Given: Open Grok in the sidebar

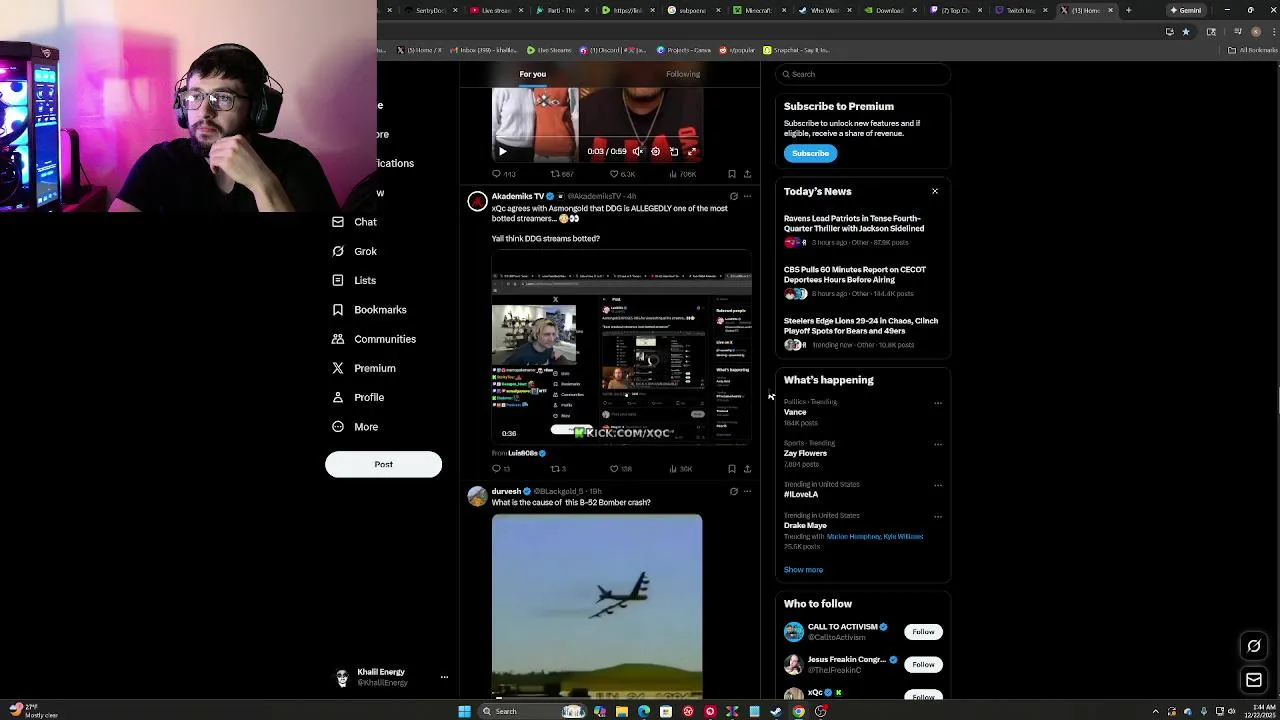Looking at the screenshot, I should [x=355, y=251].
